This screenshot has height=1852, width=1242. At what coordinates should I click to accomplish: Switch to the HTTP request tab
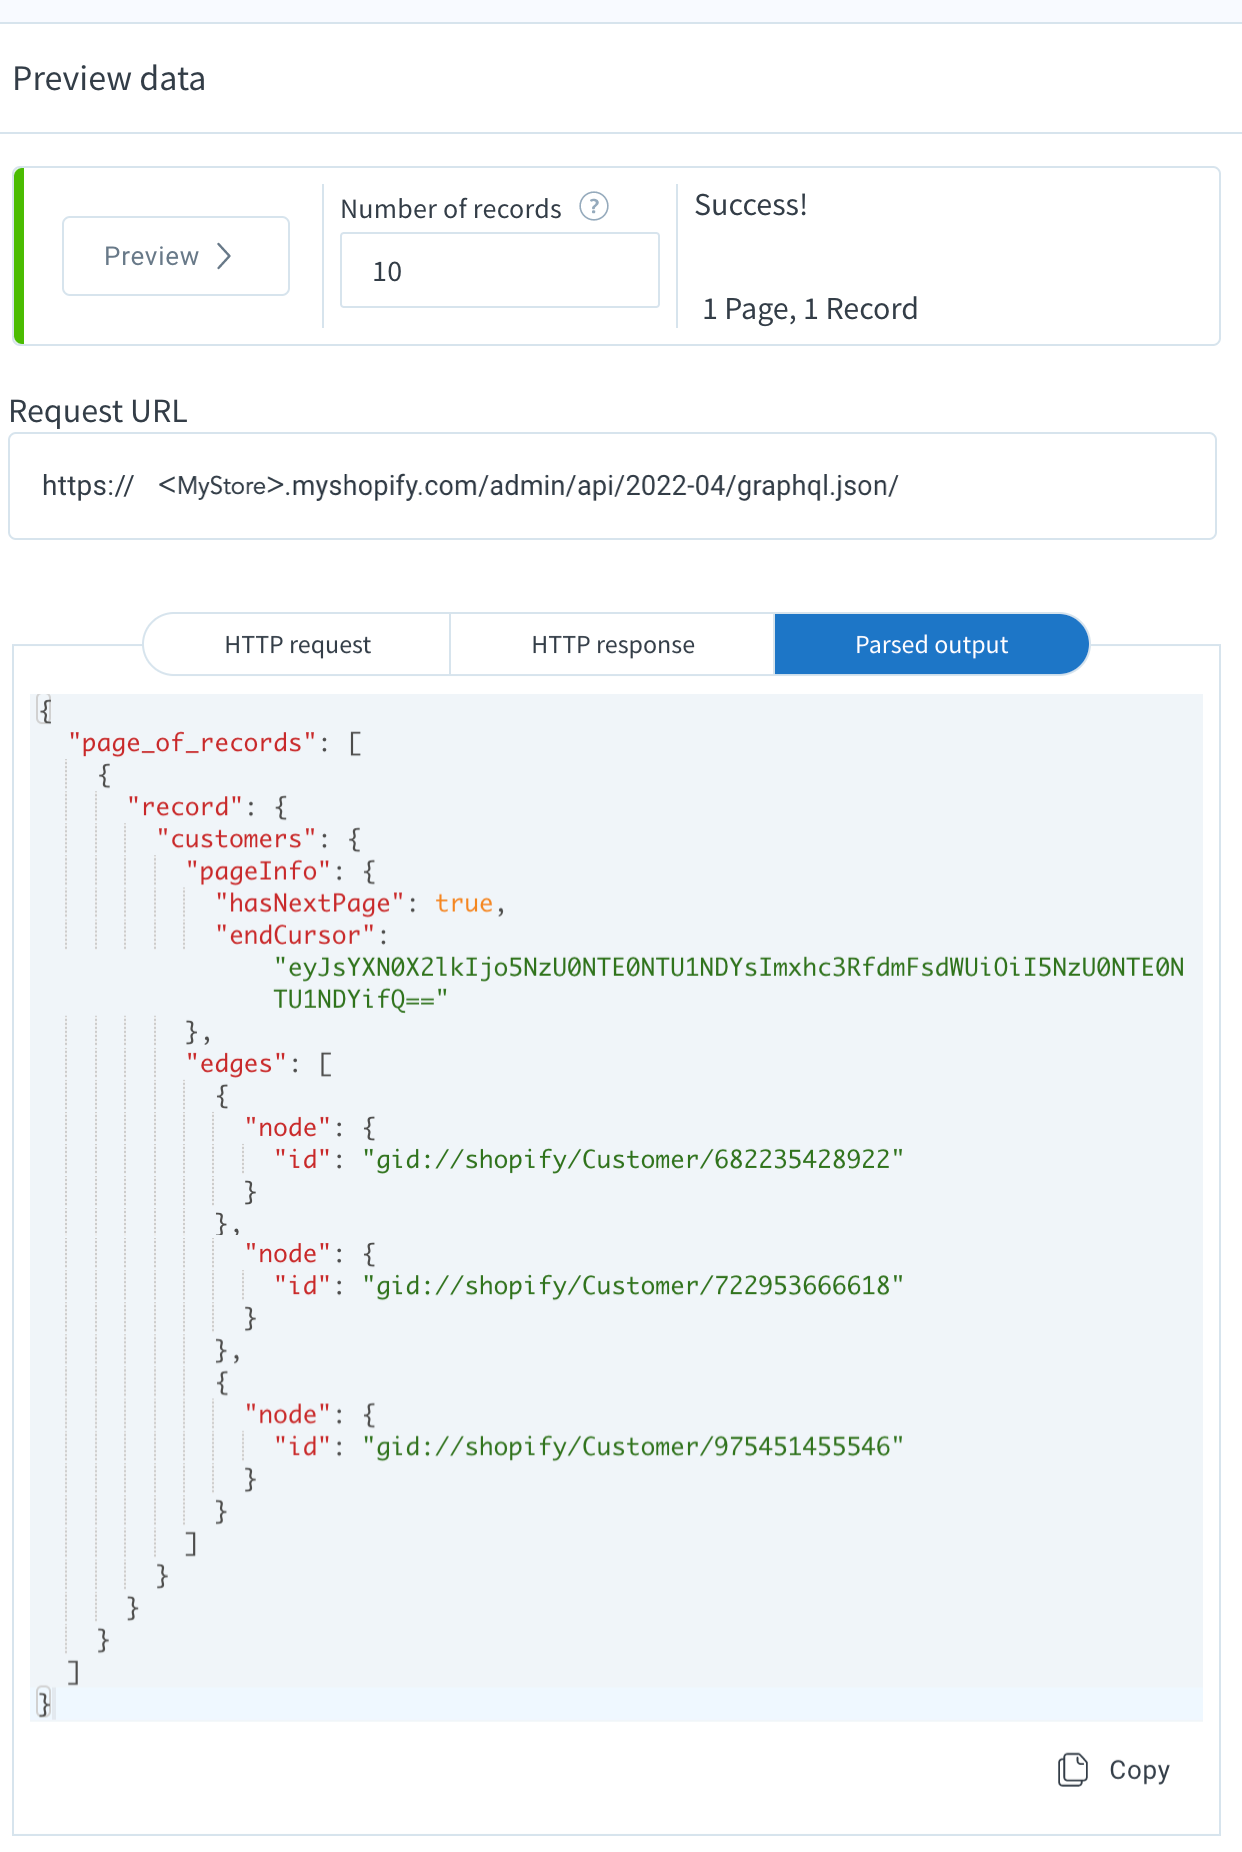pyautogui.click(x=297, y=644)
